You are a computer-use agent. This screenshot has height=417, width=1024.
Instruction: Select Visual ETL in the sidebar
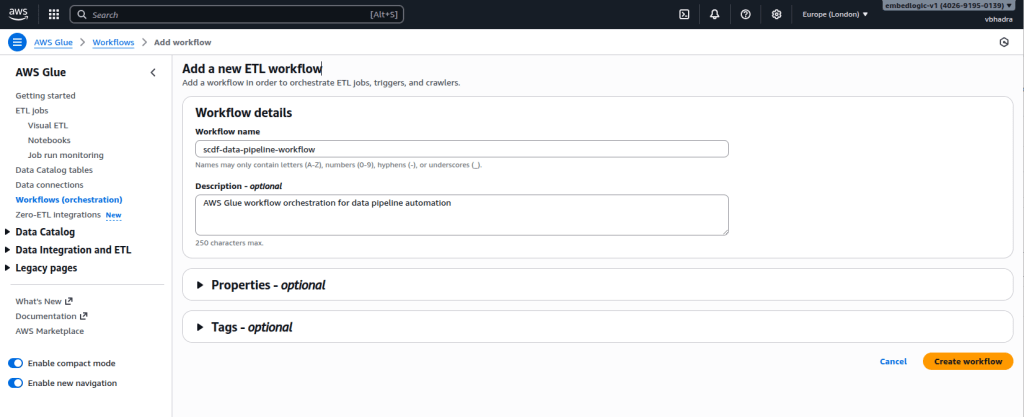[48, 125]
